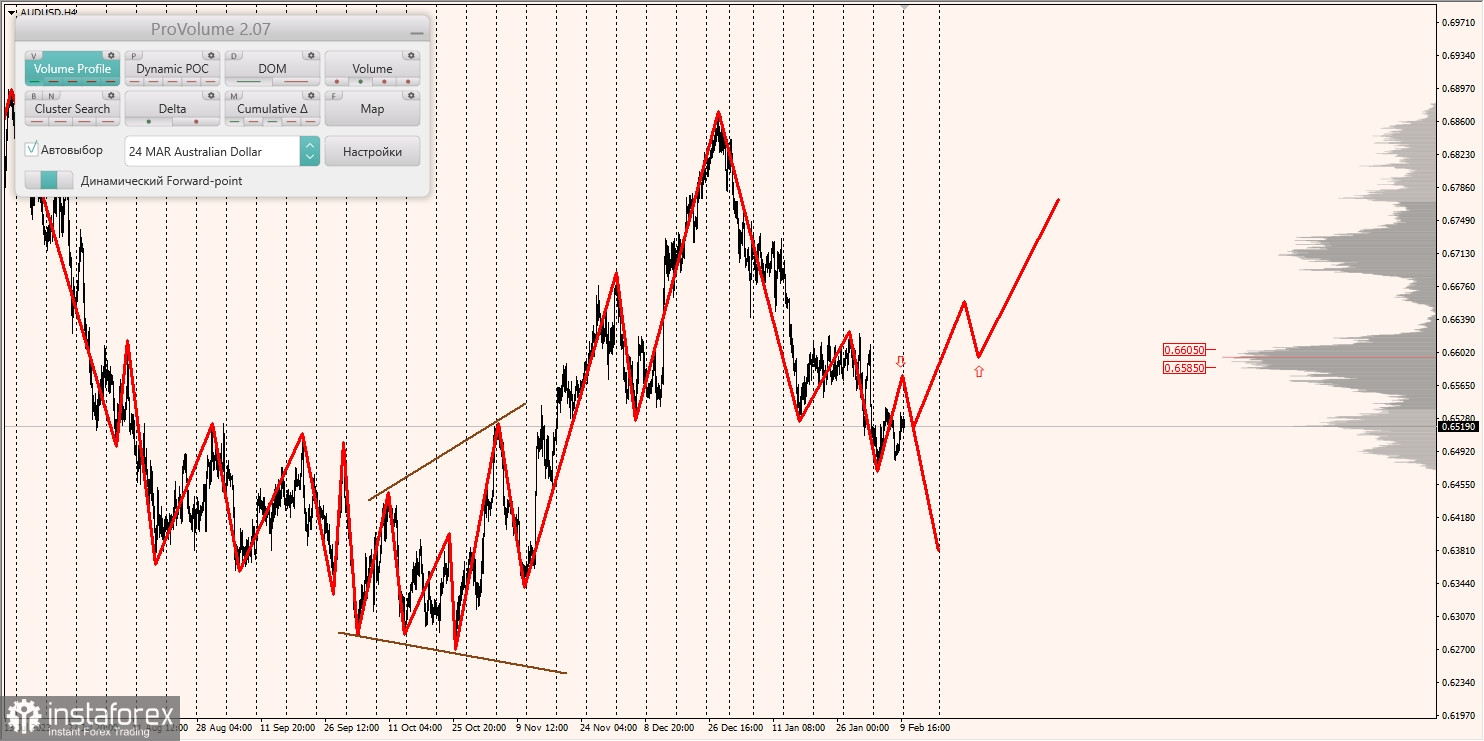1484x741 pixels.
Task: Activate the Map button
Action: tap(372, 109)
